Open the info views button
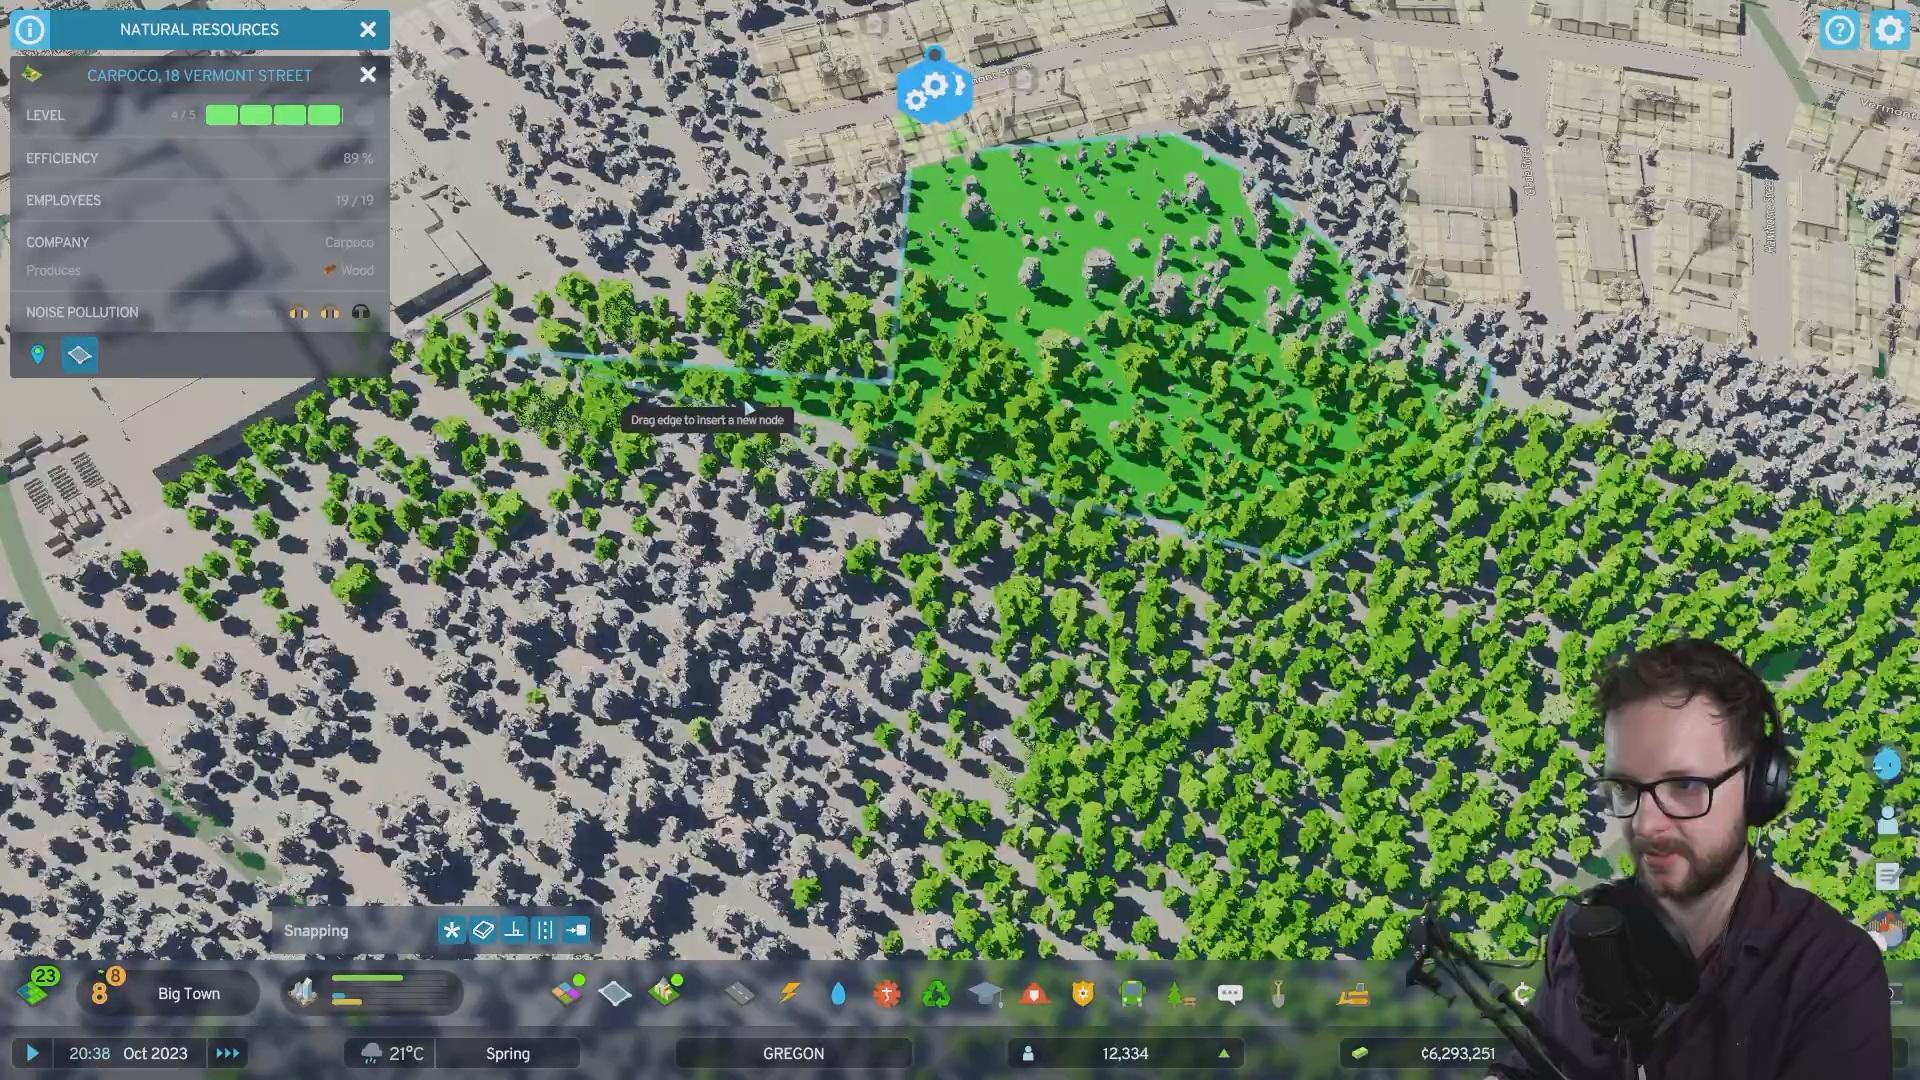Screen dimensions: 1920x1080 click(x=30, y=29)
